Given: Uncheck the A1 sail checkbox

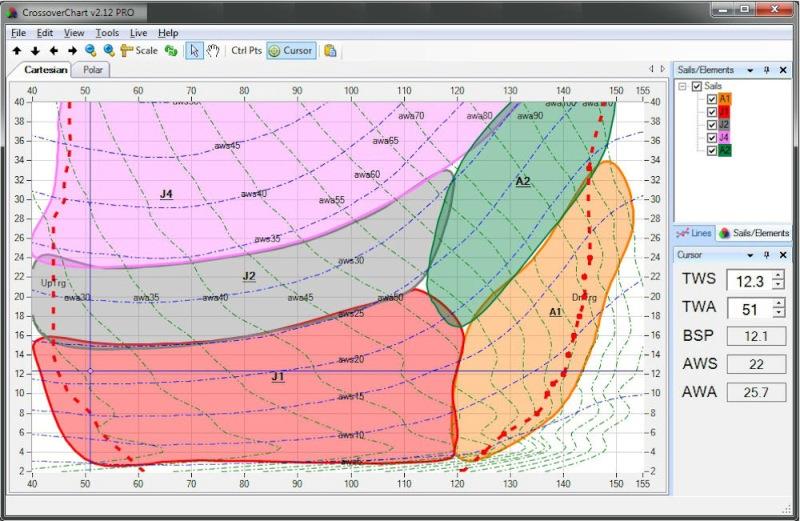Looking at the screenshot, I should point(712,99).
